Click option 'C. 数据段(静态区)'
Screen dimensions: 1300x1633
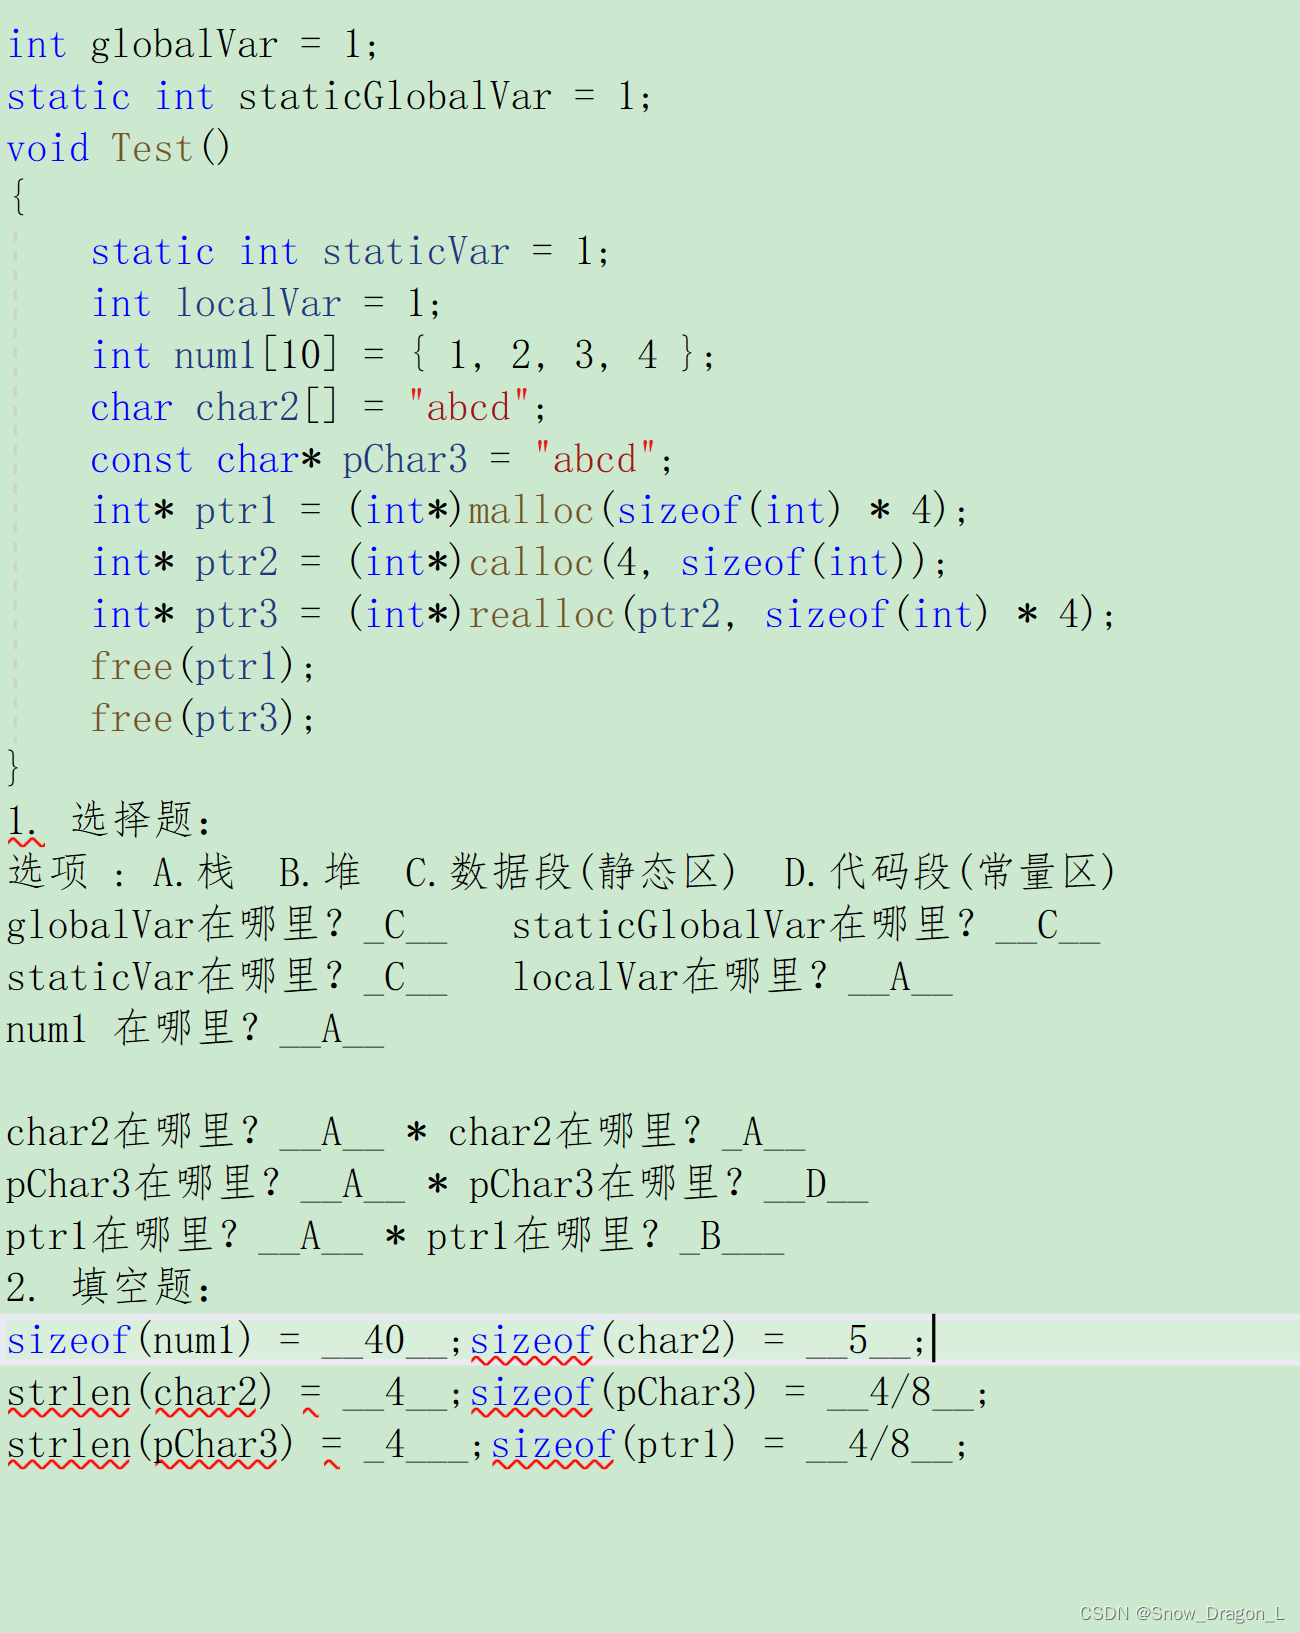571,872
